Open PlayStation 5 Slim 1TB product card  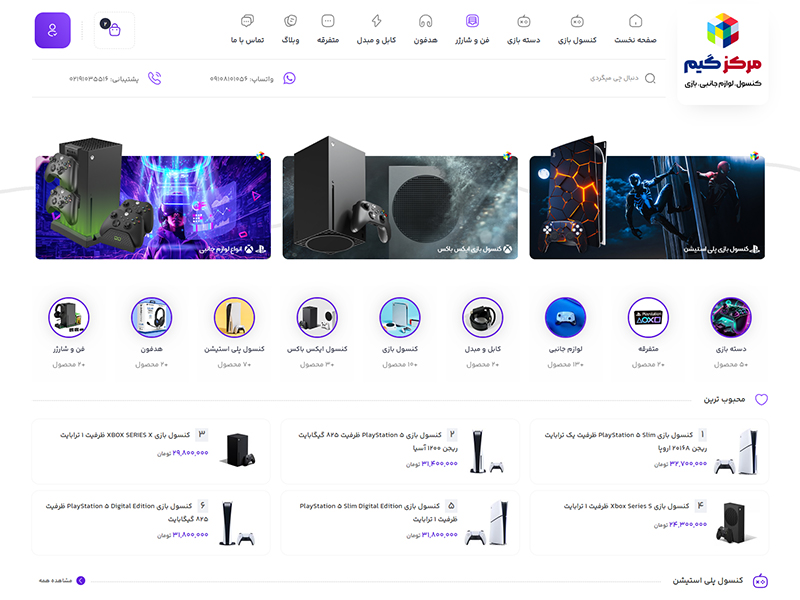(649, 452)
